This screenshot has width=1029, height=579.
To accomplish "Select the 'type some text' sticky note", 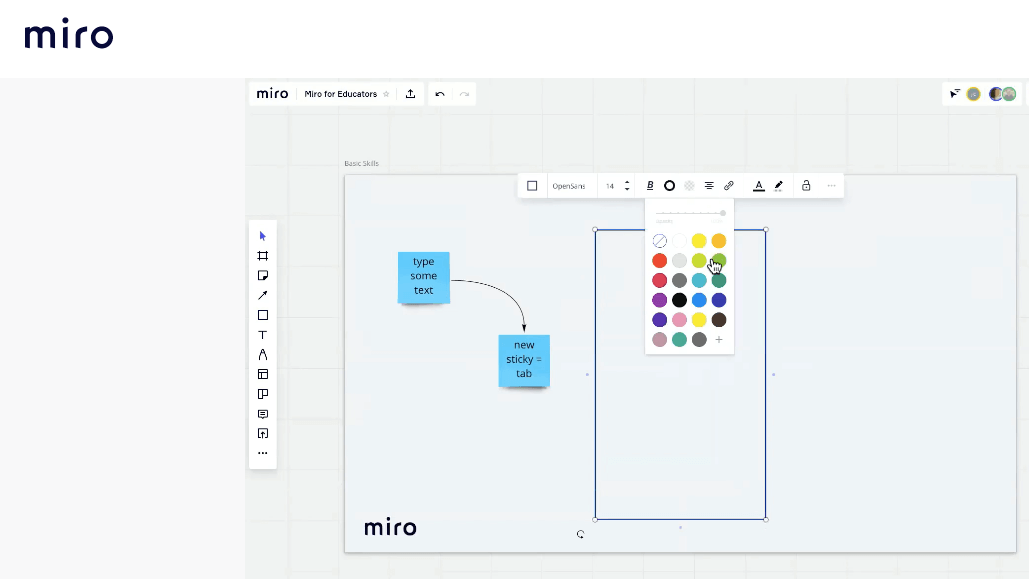I will click(423, 277).
